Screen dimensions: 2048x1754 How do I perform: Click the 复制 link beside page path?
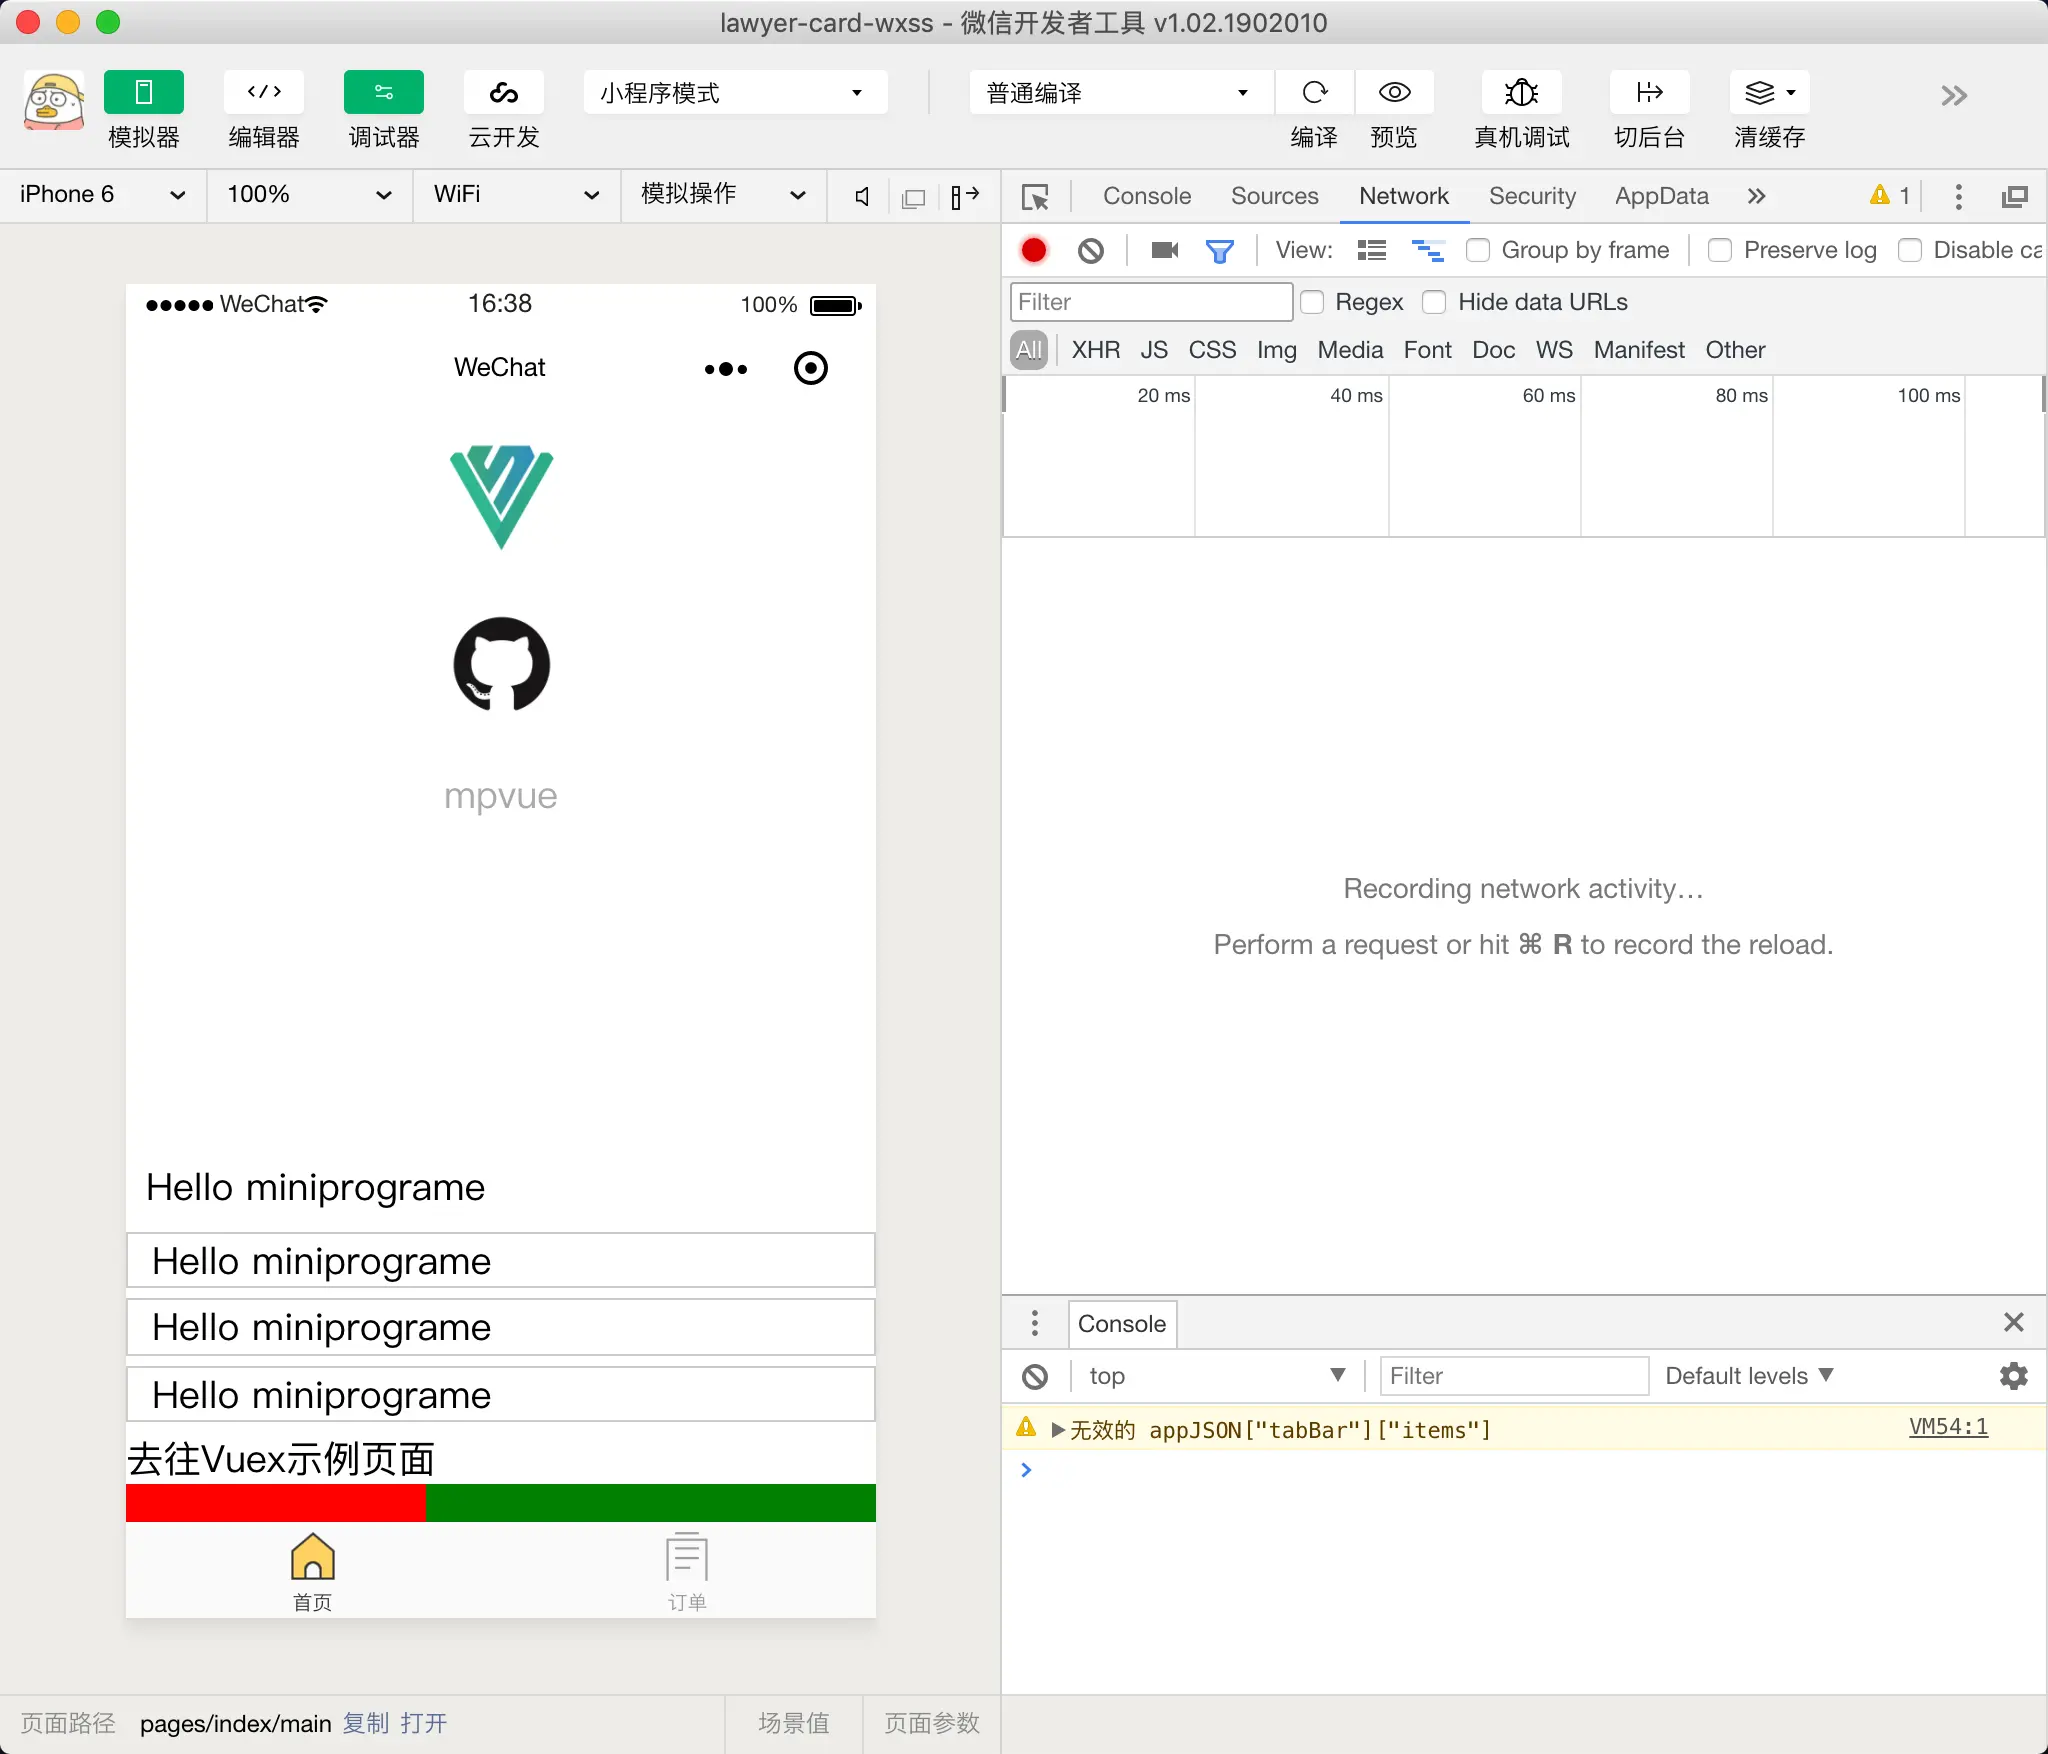click(365, 1723)
